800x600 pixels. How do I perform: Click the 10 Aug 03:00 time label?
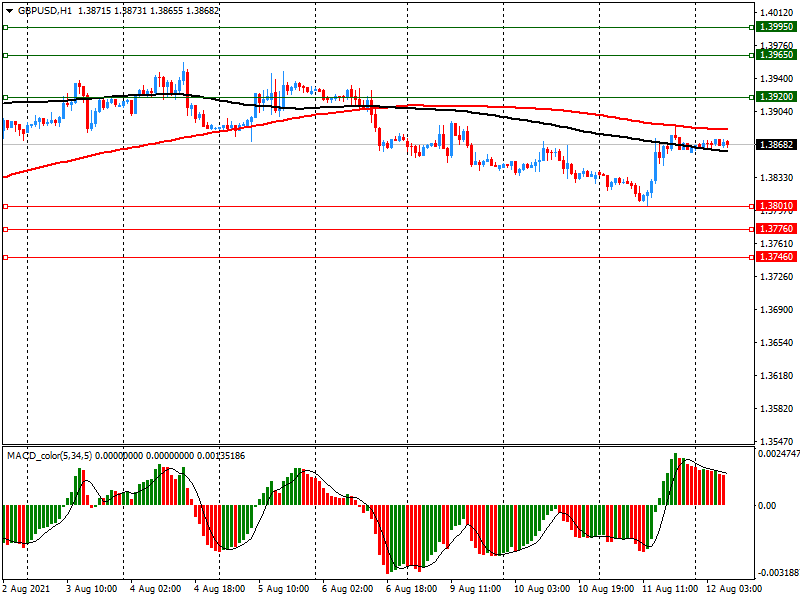click(x=542, y=589)
